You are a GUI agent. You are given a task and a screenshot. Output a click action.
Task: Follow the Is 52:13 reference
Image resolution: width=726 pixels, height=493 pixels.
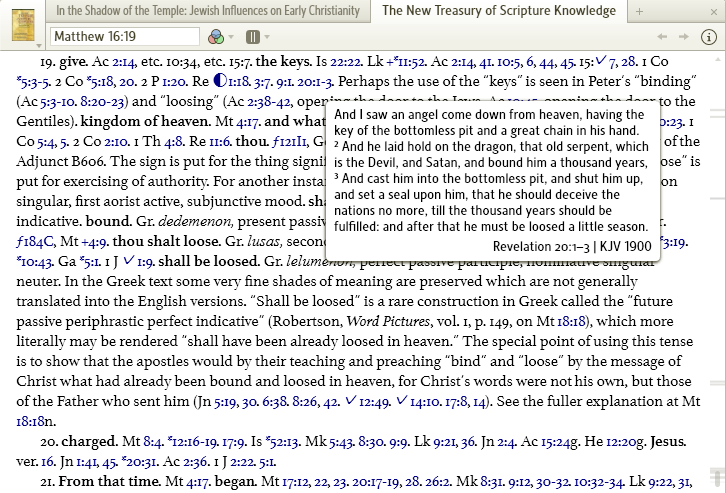point(282,441)
